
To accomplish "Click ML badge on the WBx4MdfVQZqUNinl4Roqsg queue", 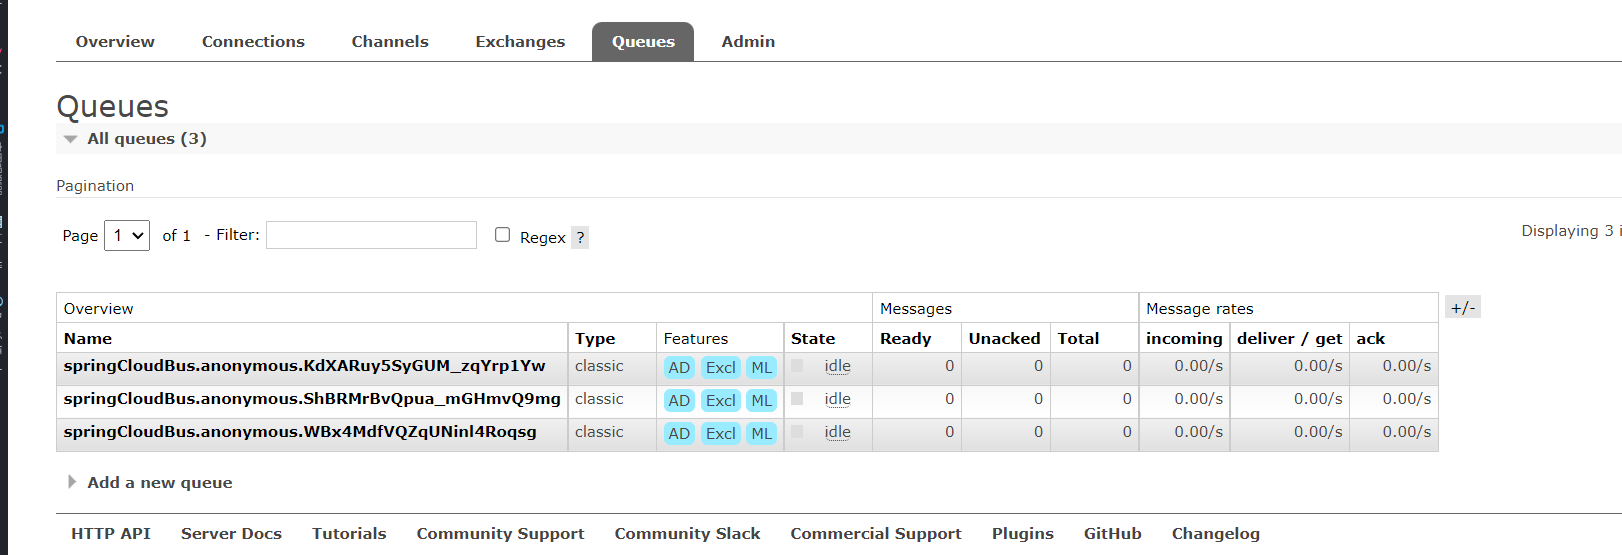I will (762, 434).
